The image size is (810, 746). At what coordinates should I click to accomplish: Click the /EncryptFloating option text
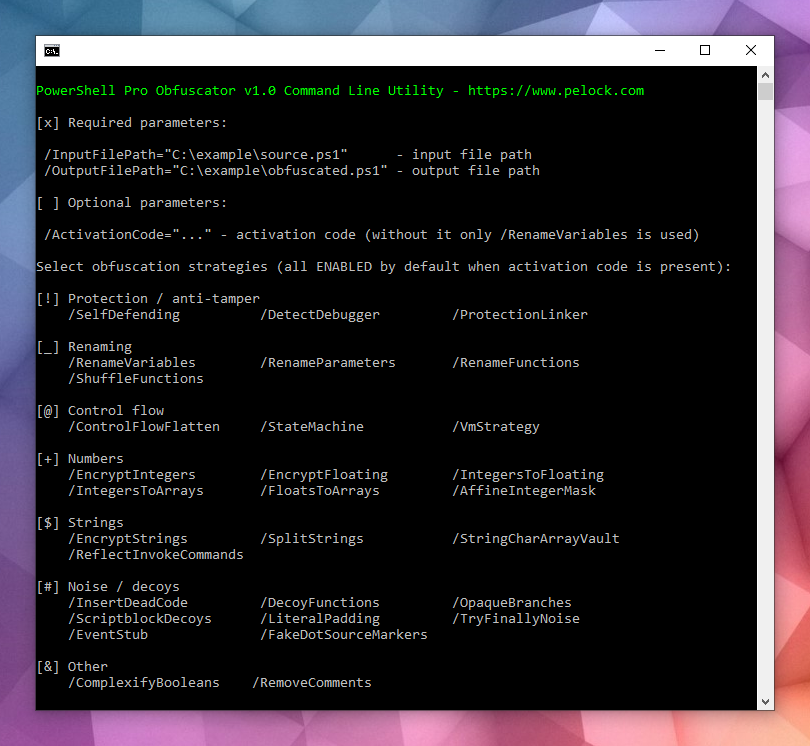(324, 475)
